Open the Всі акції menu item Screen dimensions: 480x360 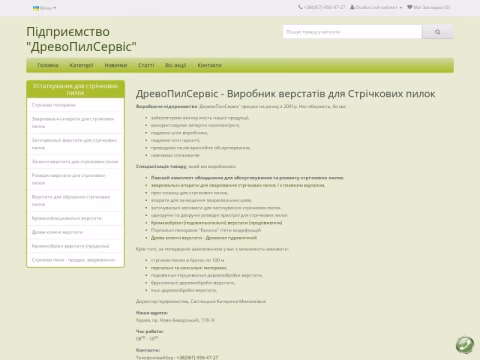point(176,65)
